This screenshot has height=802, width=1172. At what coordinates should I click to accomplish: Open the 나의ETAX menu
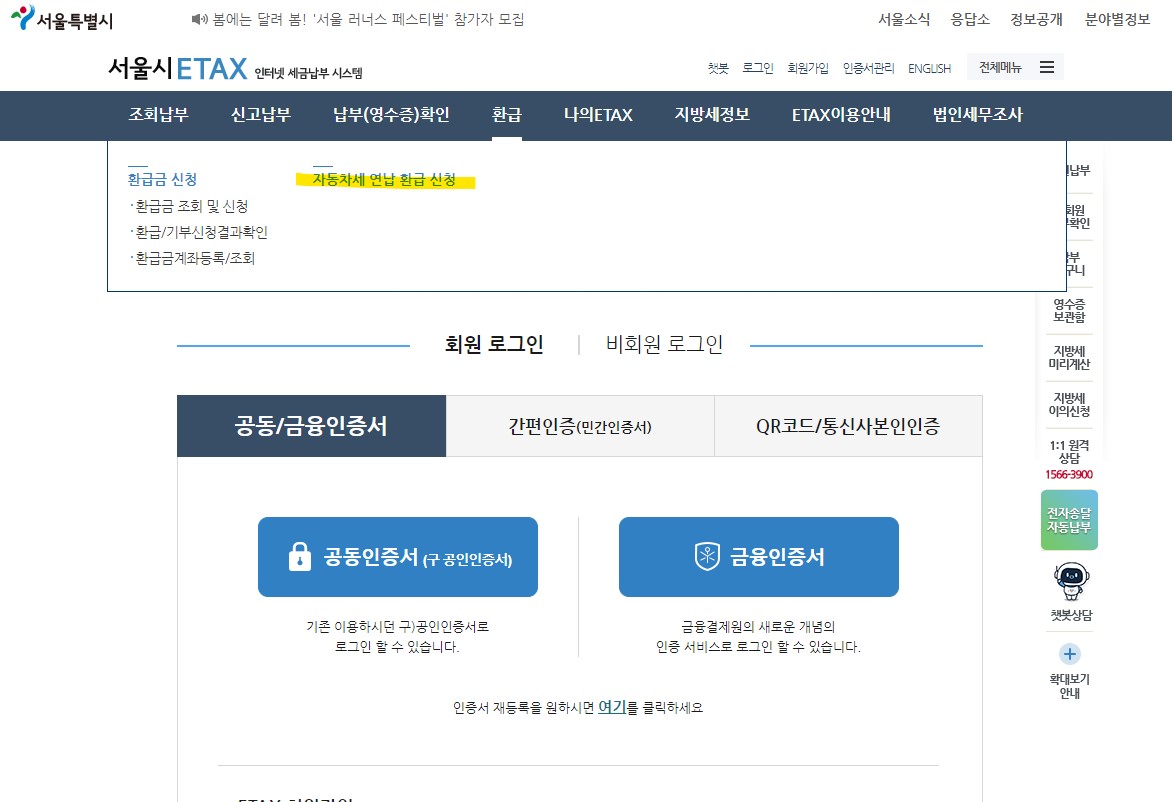(598, 116)
